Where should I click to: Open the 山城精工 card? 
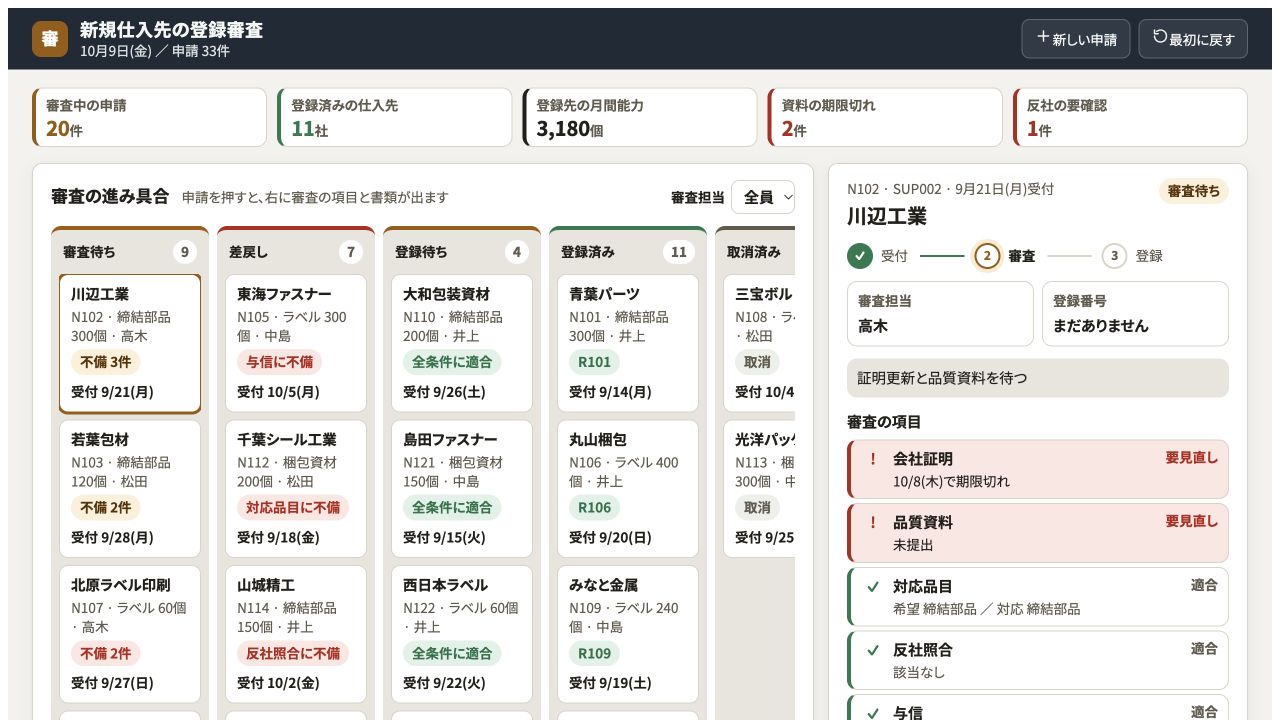[296, 635]
